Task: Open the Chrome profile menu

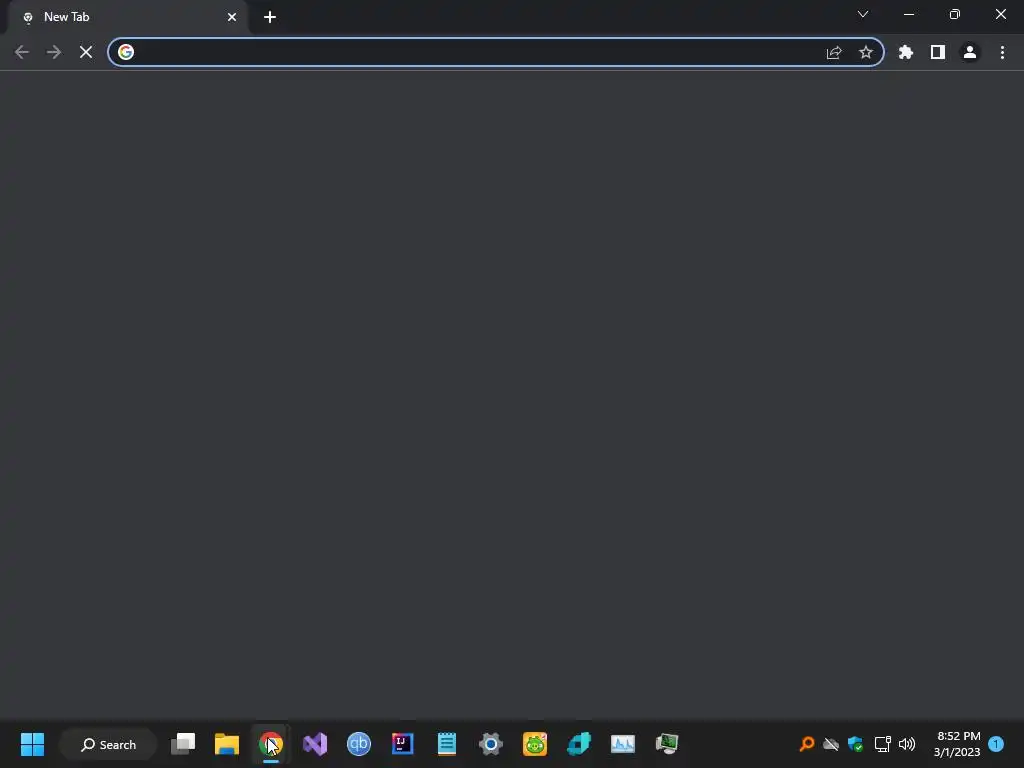Action: [970, 52]
